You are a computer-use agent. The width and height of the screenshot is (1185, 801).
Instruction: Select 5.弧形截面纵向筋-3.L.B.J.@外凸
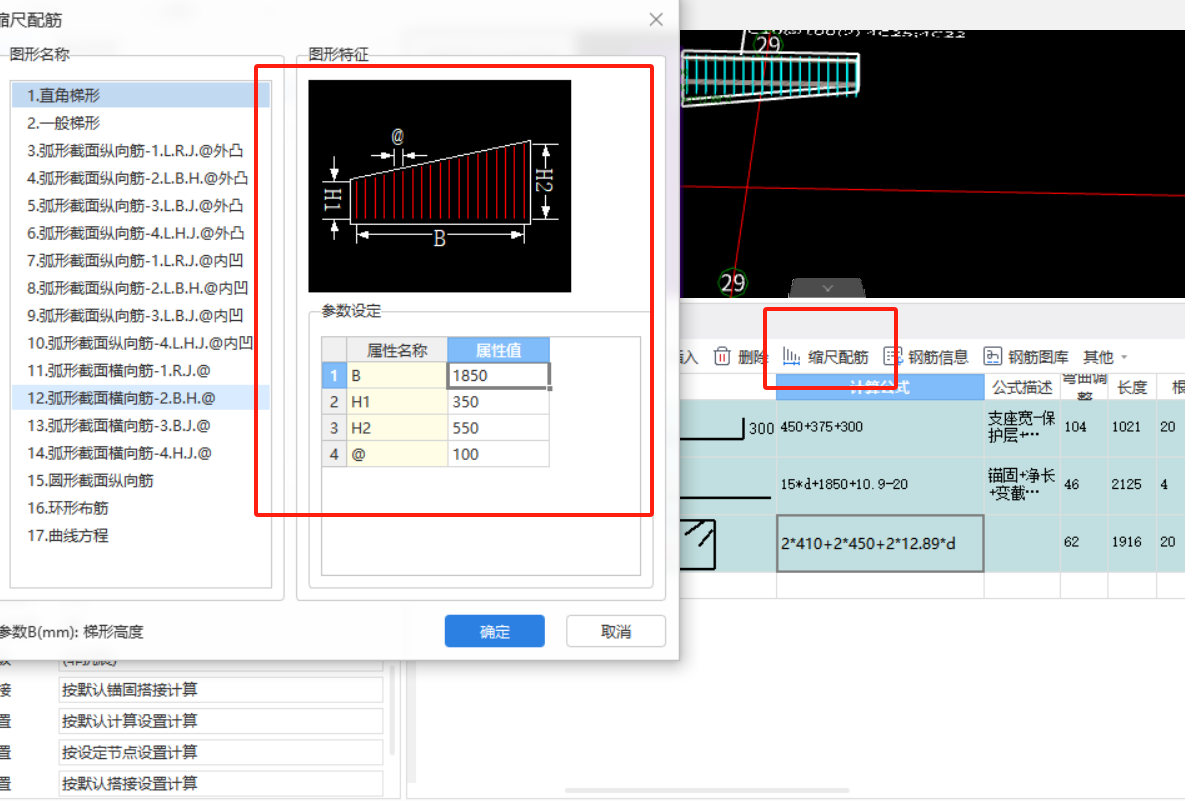click(x=141, y=206)
